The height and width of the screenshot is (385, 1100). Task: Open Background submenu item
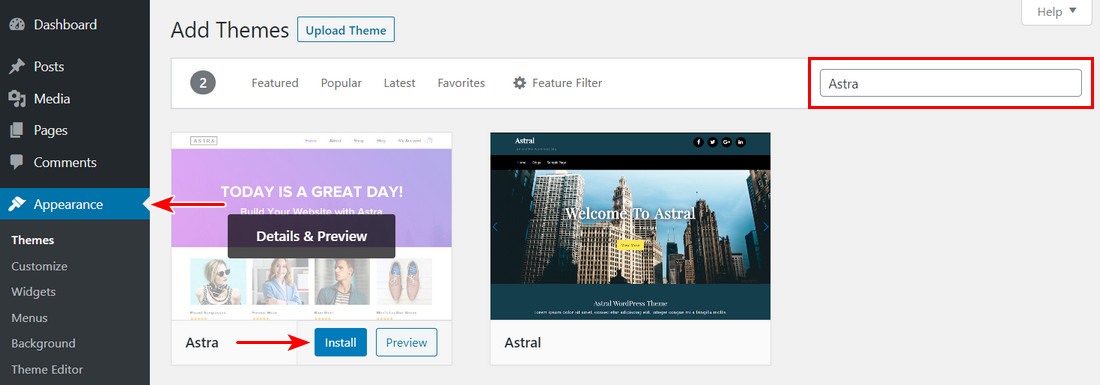point(43,344)
